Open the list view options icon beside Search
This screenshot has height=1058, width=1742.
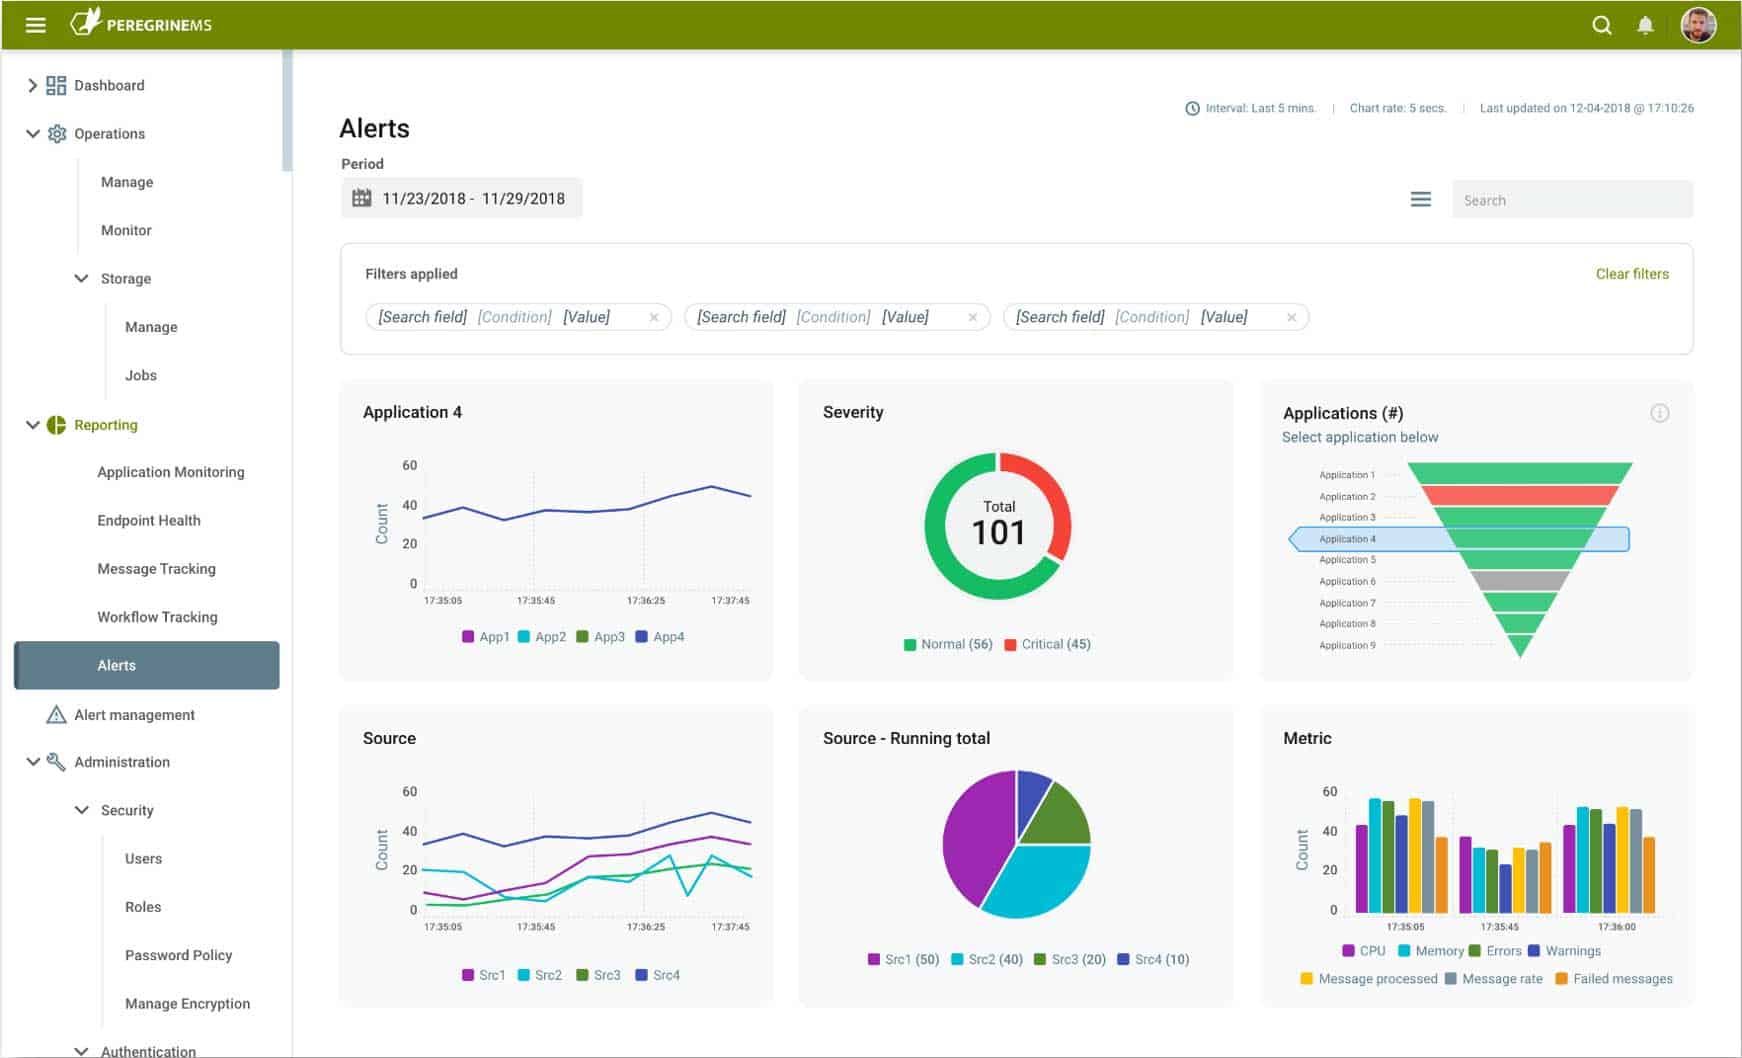click(1420, 200)
